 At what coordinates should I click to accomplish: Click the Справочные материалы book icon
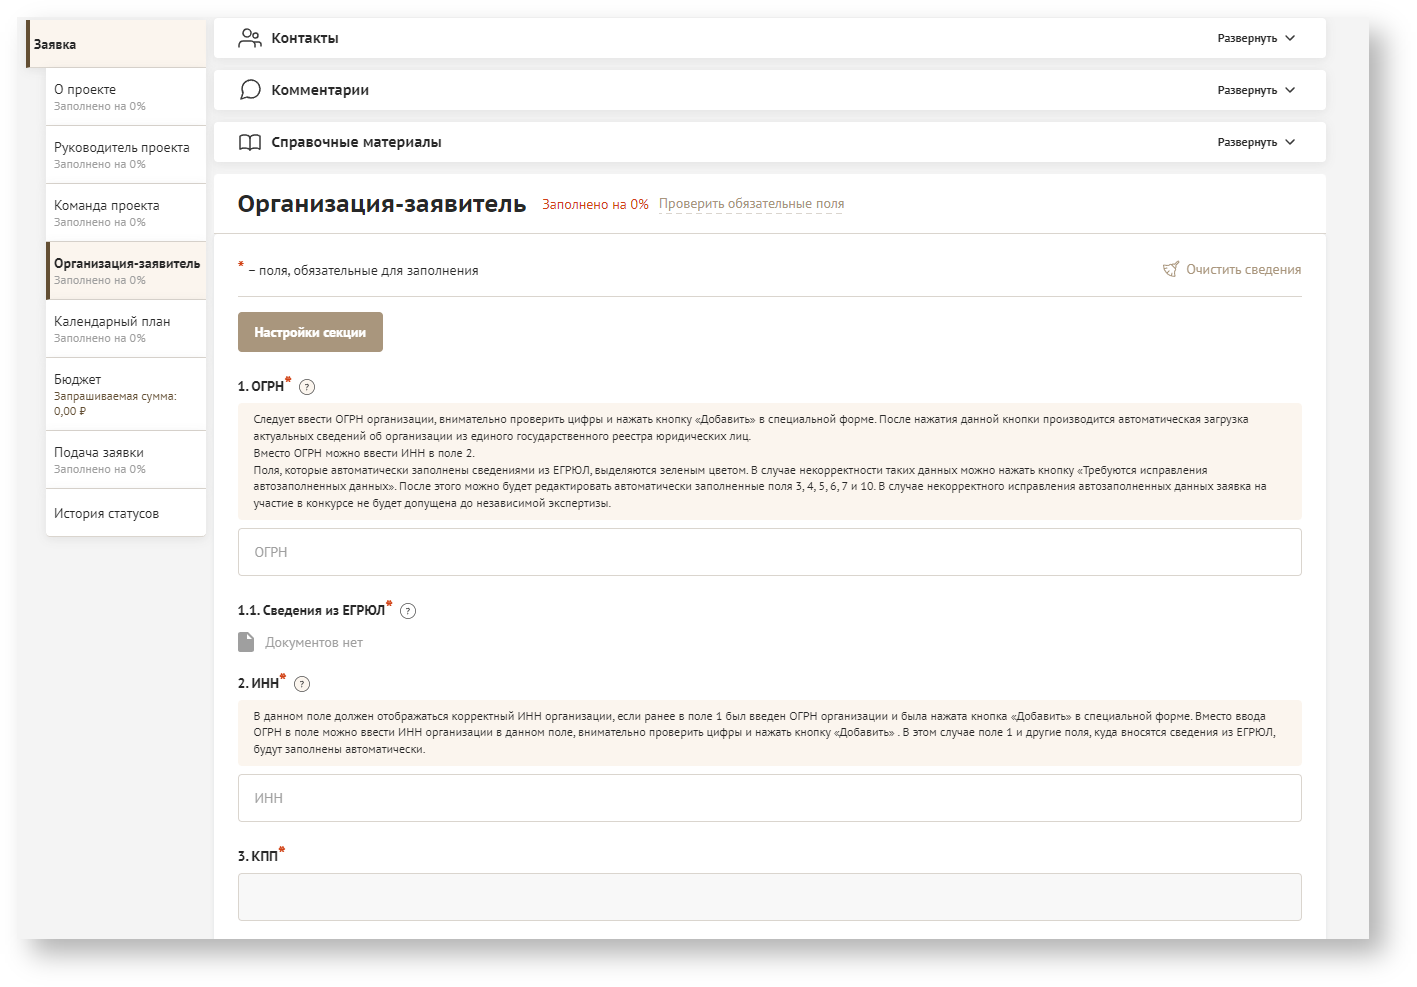(x=250, y=142)
